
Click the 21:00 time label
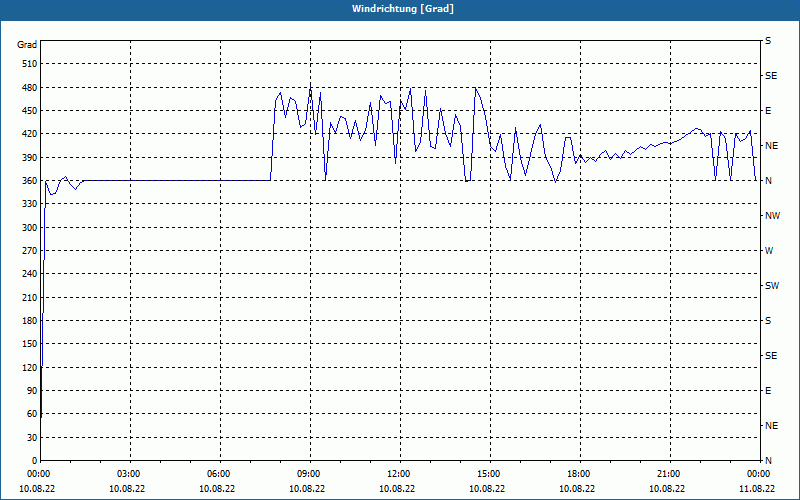coord(670,474)
